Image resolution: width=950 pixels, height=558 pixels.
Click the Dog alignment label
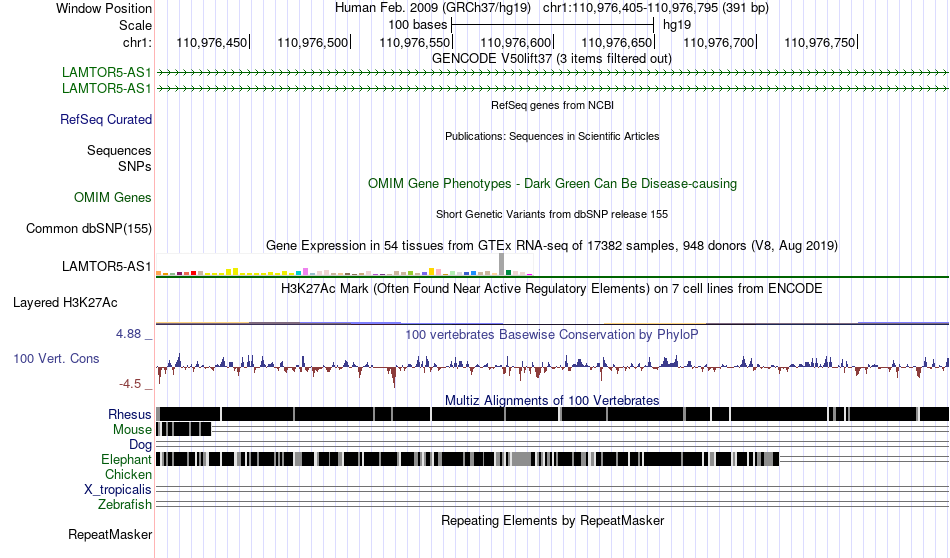point(141,445)
